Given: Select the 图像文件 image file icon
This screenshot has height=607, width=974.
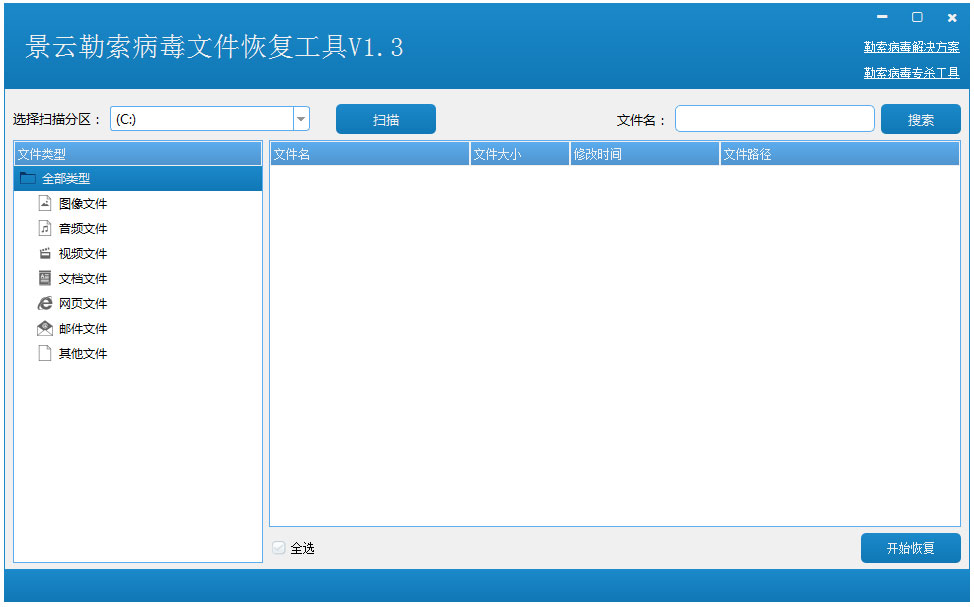Looking at the screenshot, I should pos(45,202).
